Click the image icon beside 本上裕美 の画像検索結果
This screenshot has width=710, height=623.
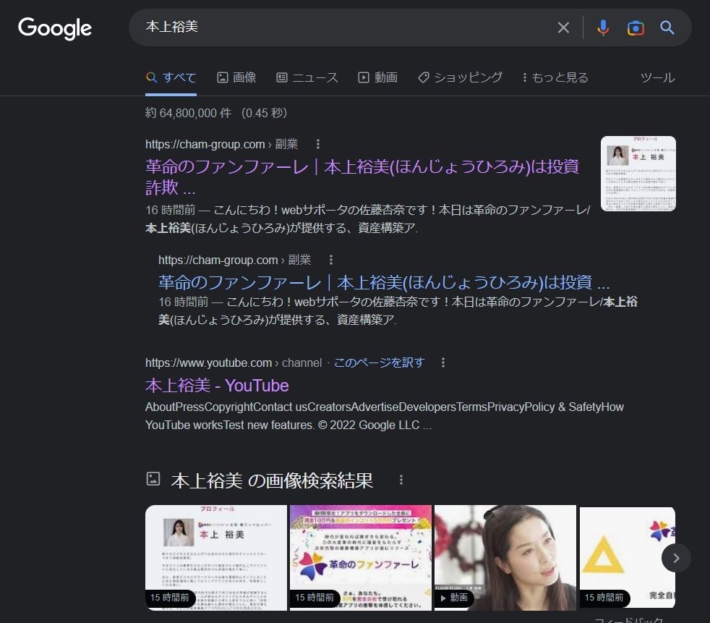(x=153, y=479)
